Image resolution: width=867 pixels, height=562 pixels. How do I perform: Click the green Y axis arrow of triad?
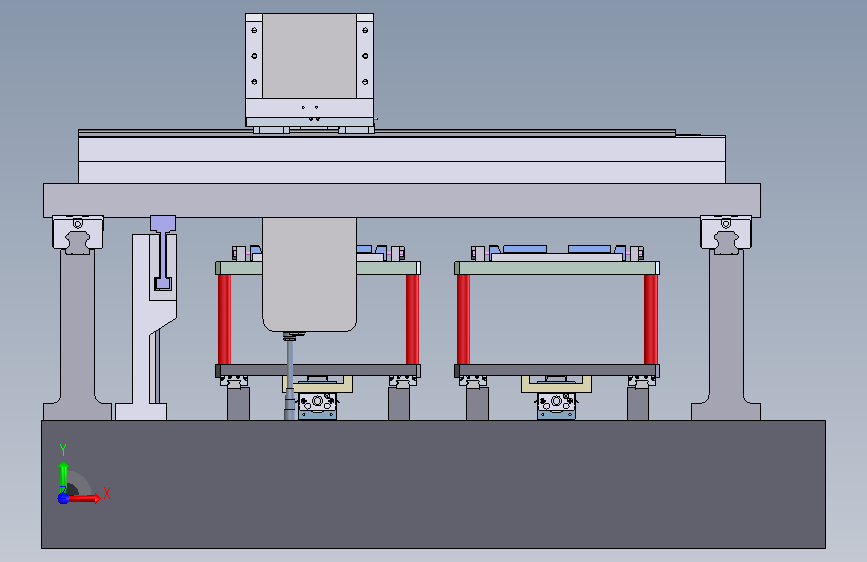coord(64,477)
